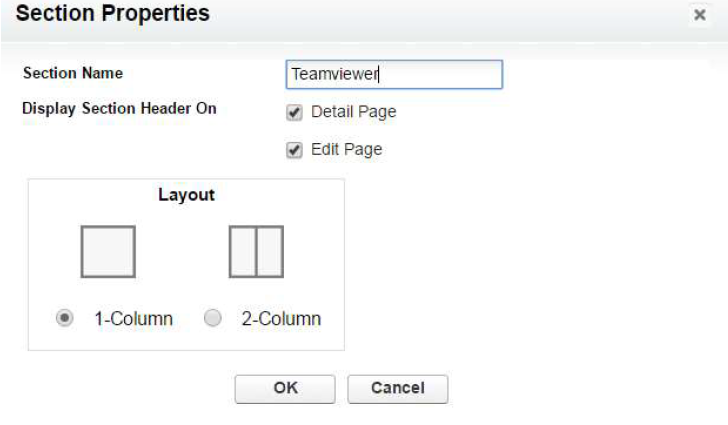
Task: Choose the 1-Column radio button
Action: (x=65, y=318)
